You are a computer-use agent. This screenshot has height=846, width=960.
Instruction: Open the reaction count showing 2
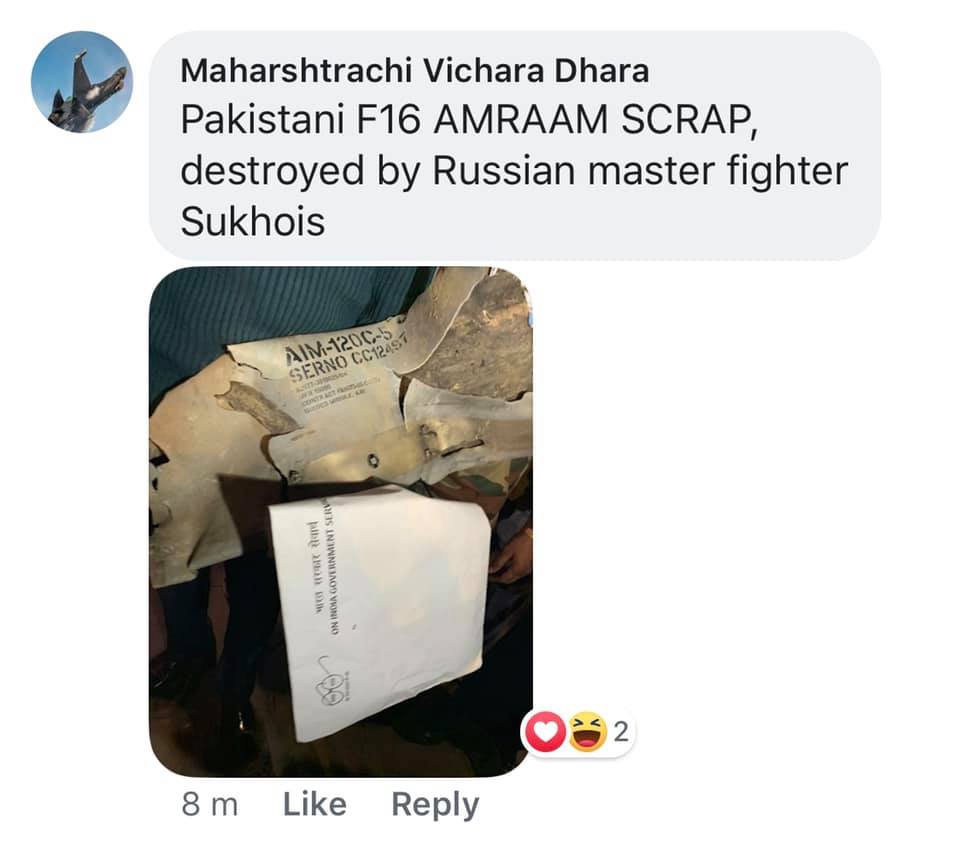click(621, 732)
